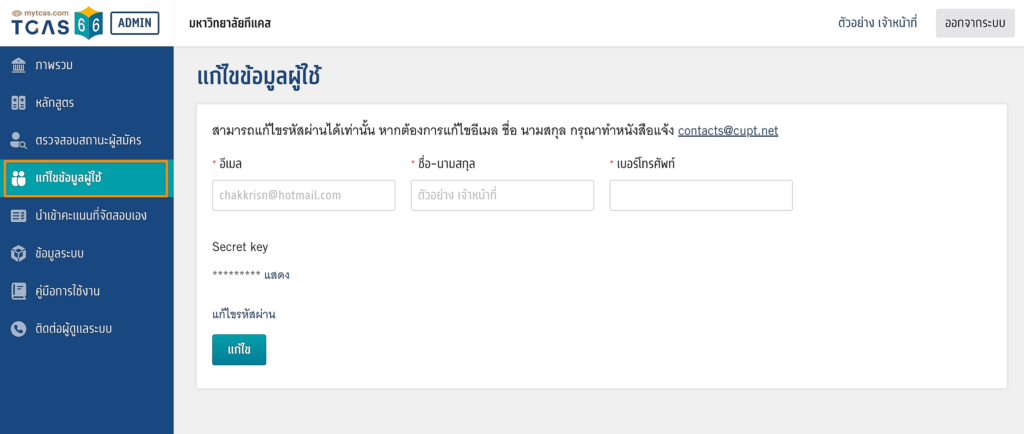Open the contacts@cupt.net email link

[x=727, y=131]
